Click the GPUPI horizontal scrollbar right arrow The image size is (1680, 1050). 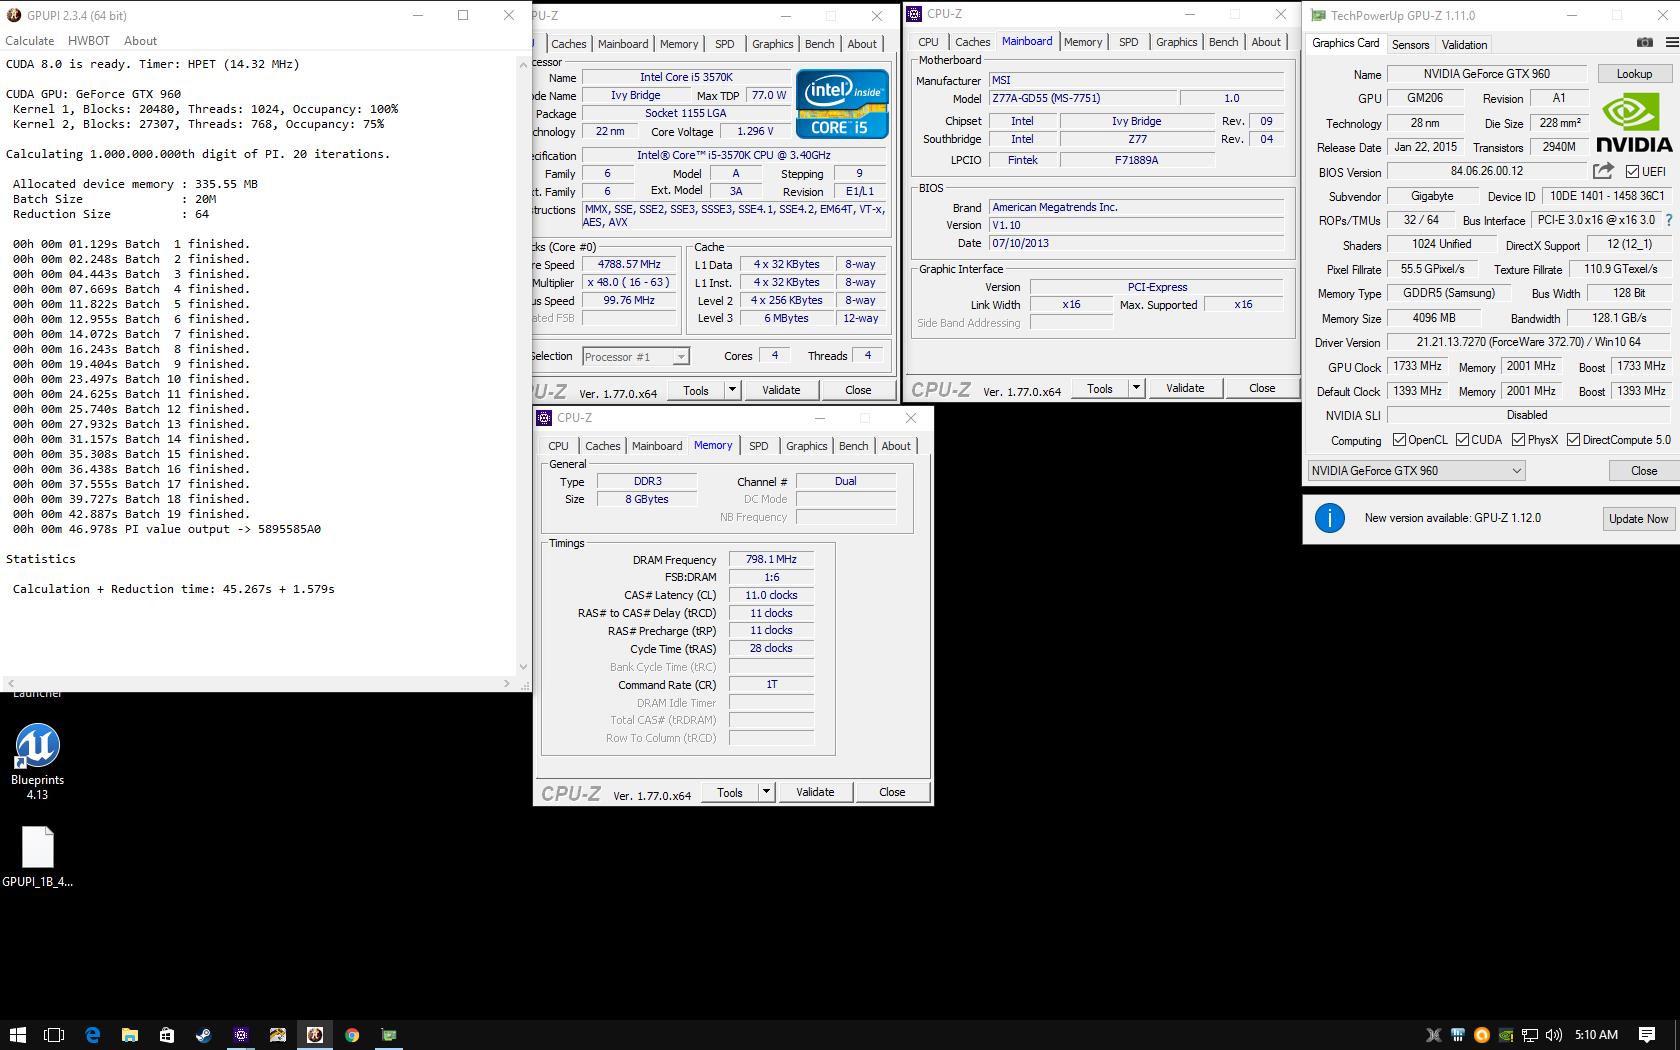pos(507,683)
